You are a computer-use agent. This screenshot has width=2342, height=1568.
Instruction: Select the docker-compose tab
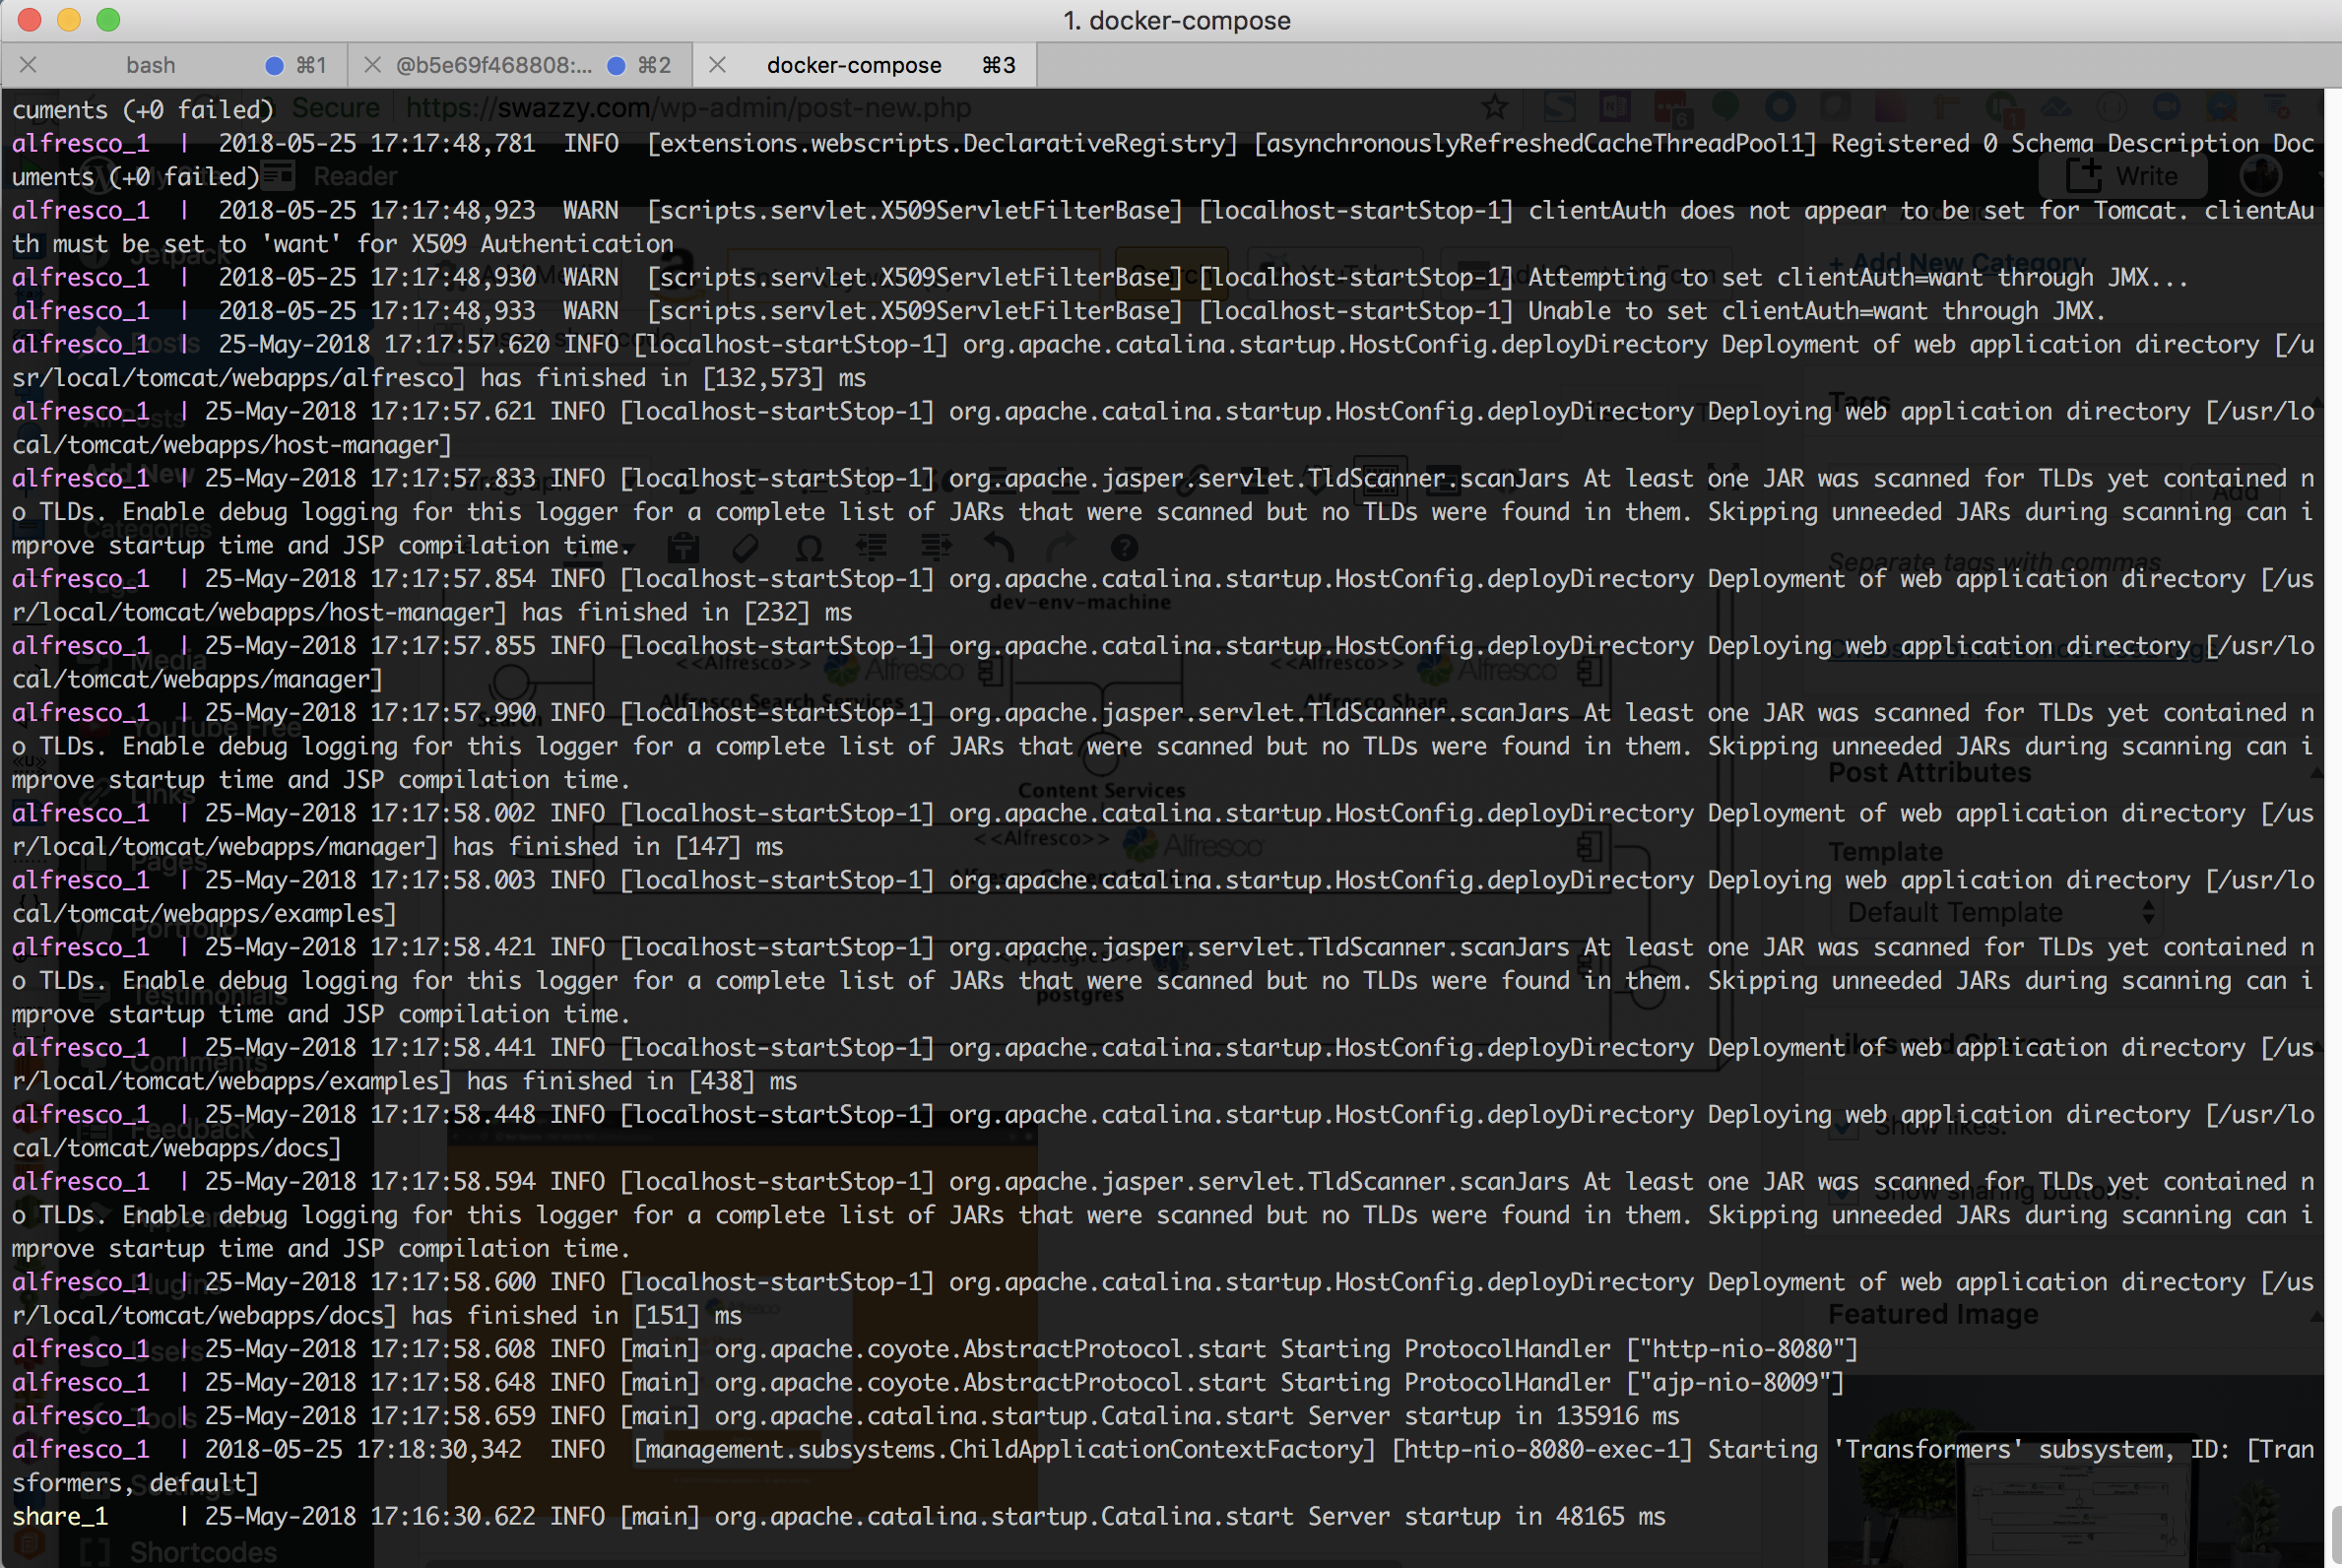(x=853, y=65)
